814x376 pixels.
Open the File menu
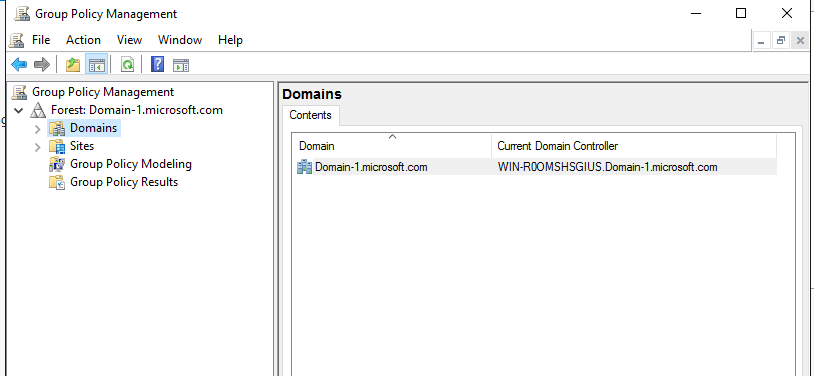tap(41, 40)
